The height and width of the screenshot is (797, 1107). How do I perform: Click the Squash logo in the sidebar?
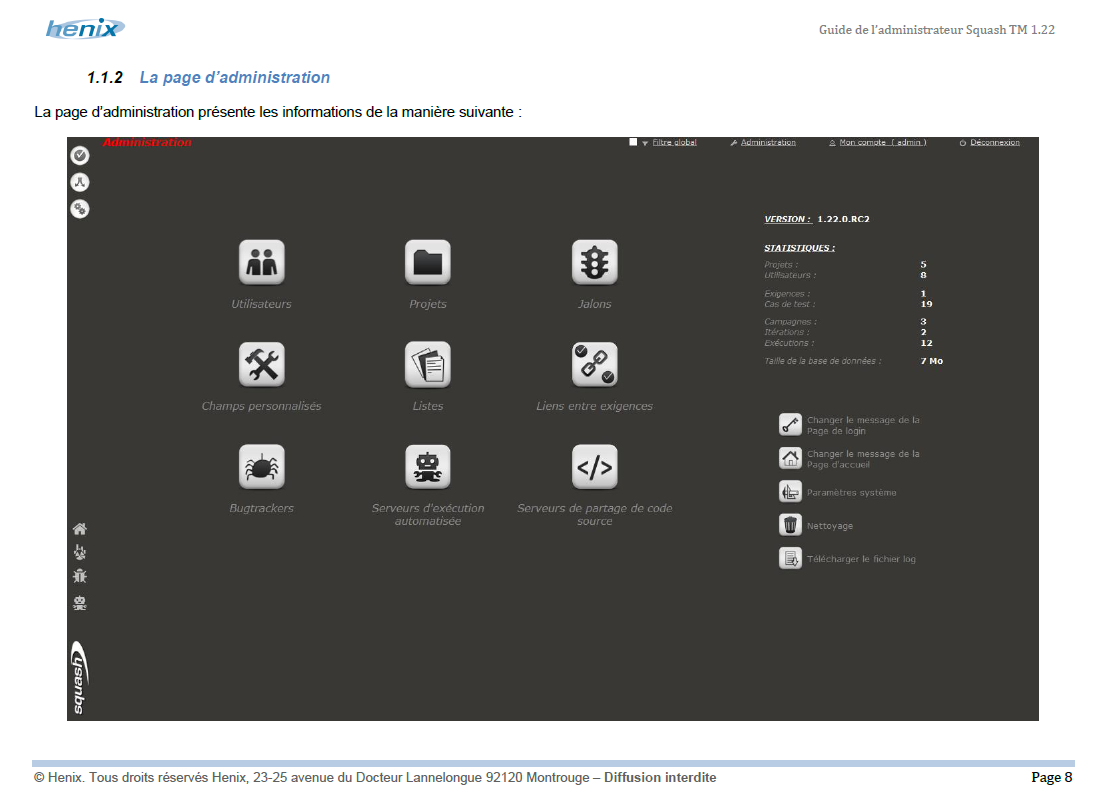[x=79, y=678]
